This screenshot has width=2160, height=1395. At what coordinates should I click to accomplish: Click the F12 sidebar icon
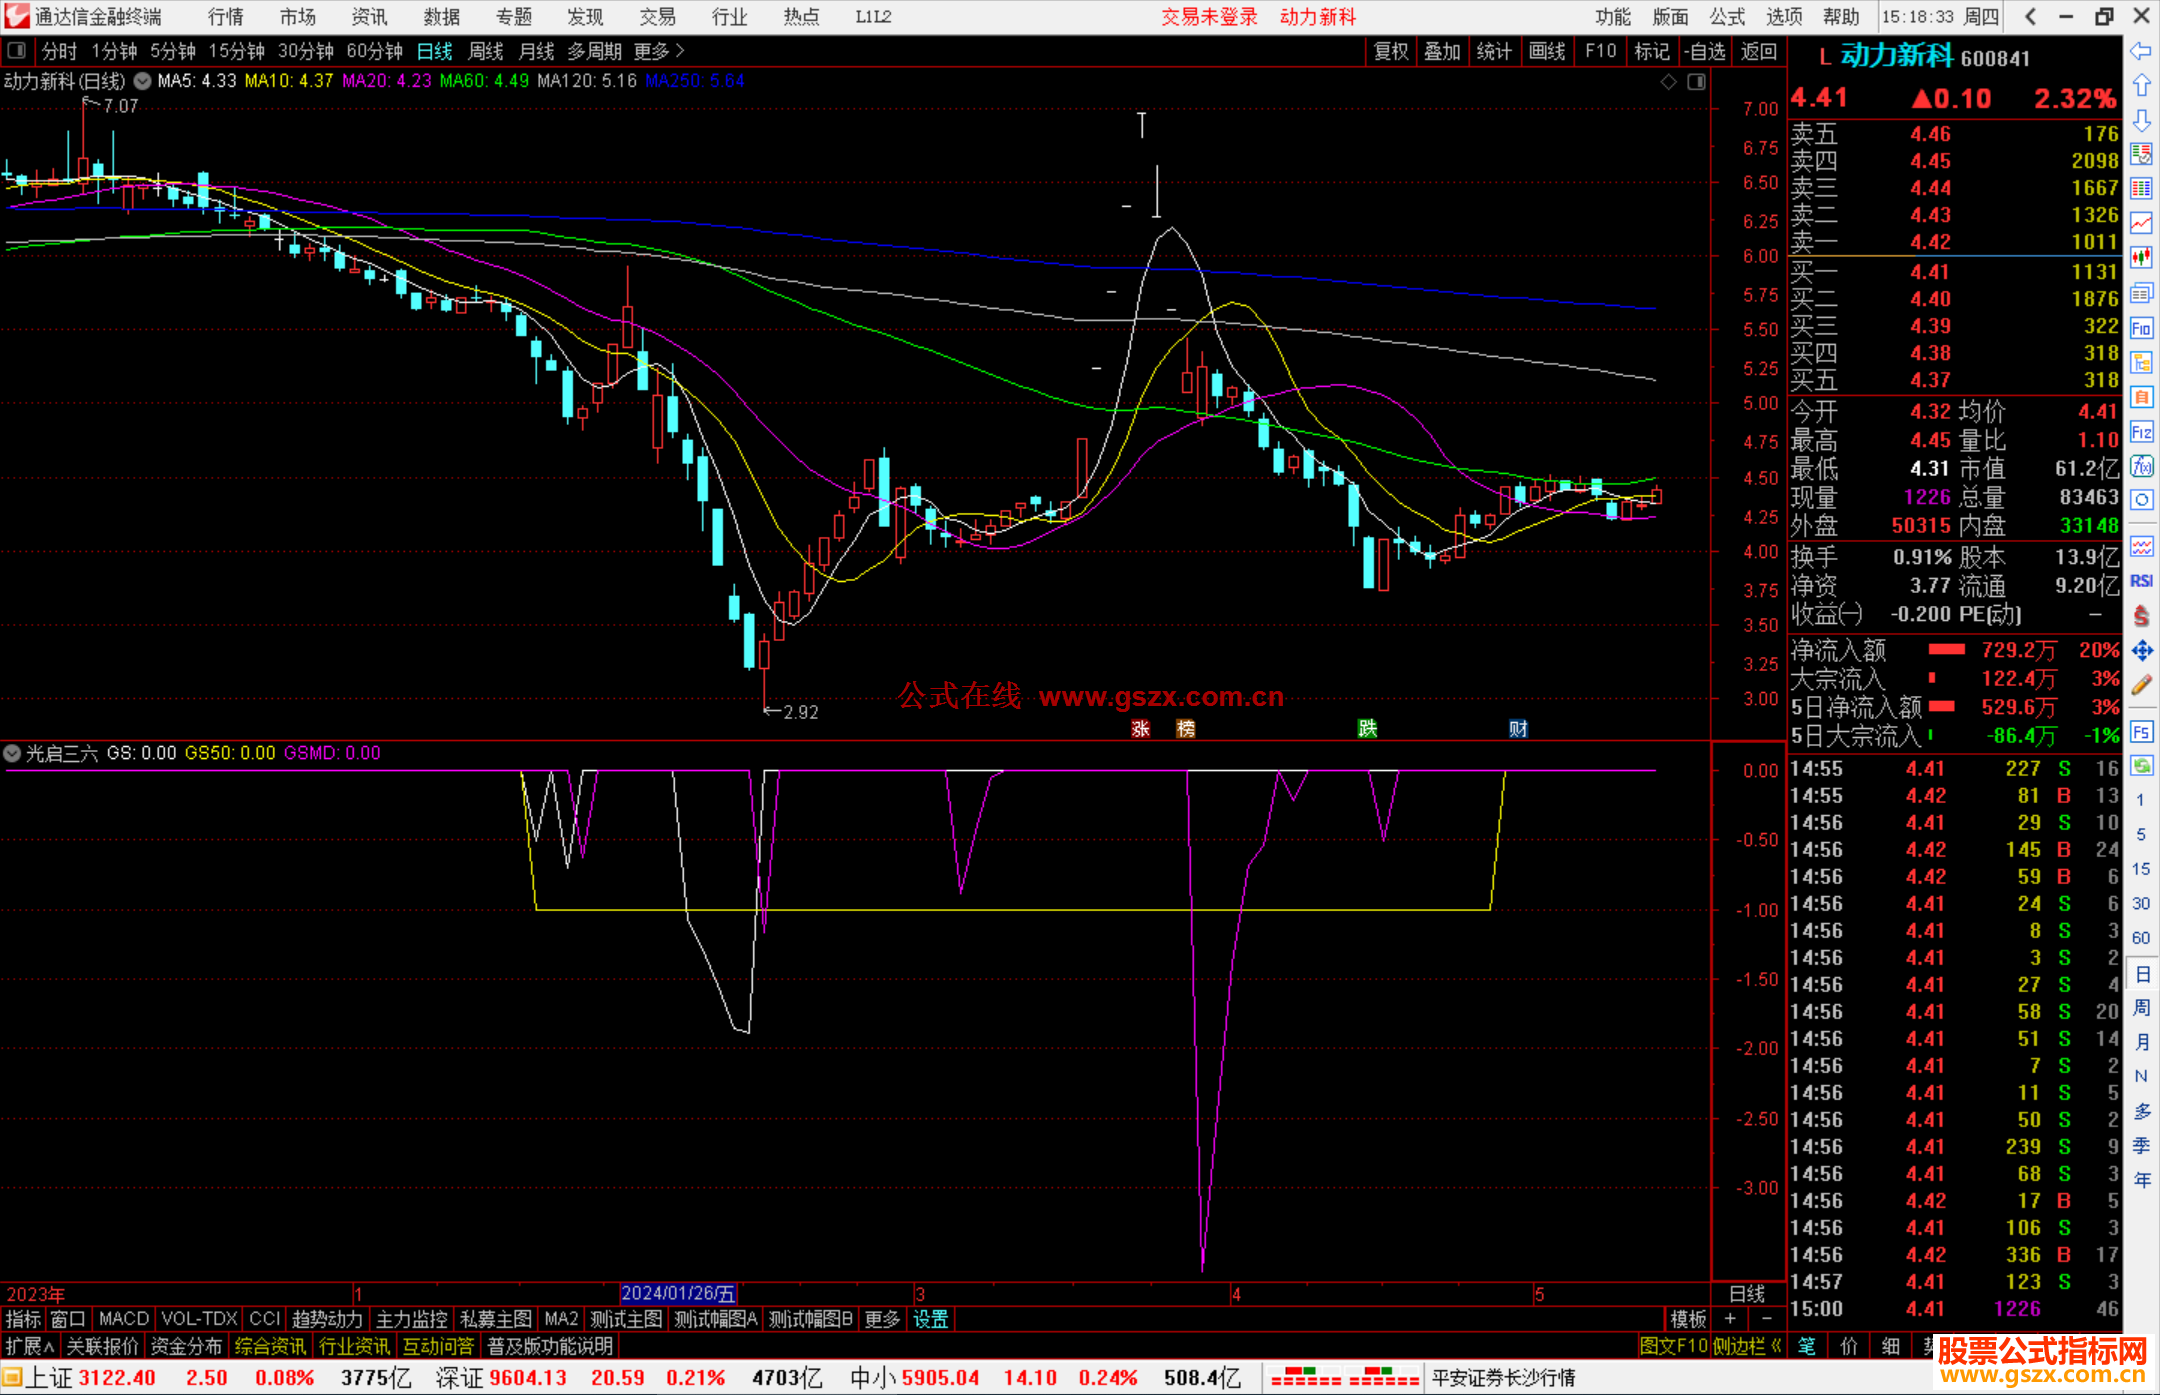[2141, 432]
